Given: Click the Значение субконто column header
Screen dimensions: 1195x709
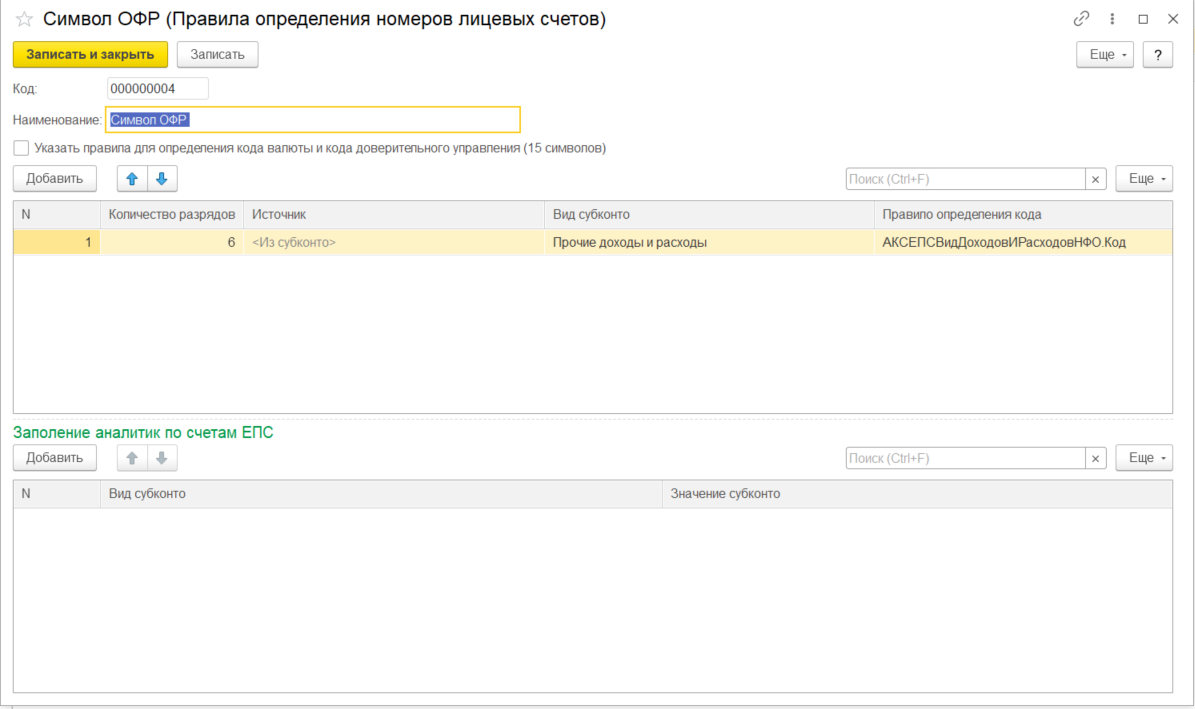Looking at the screenshot, I should (725, 494).
